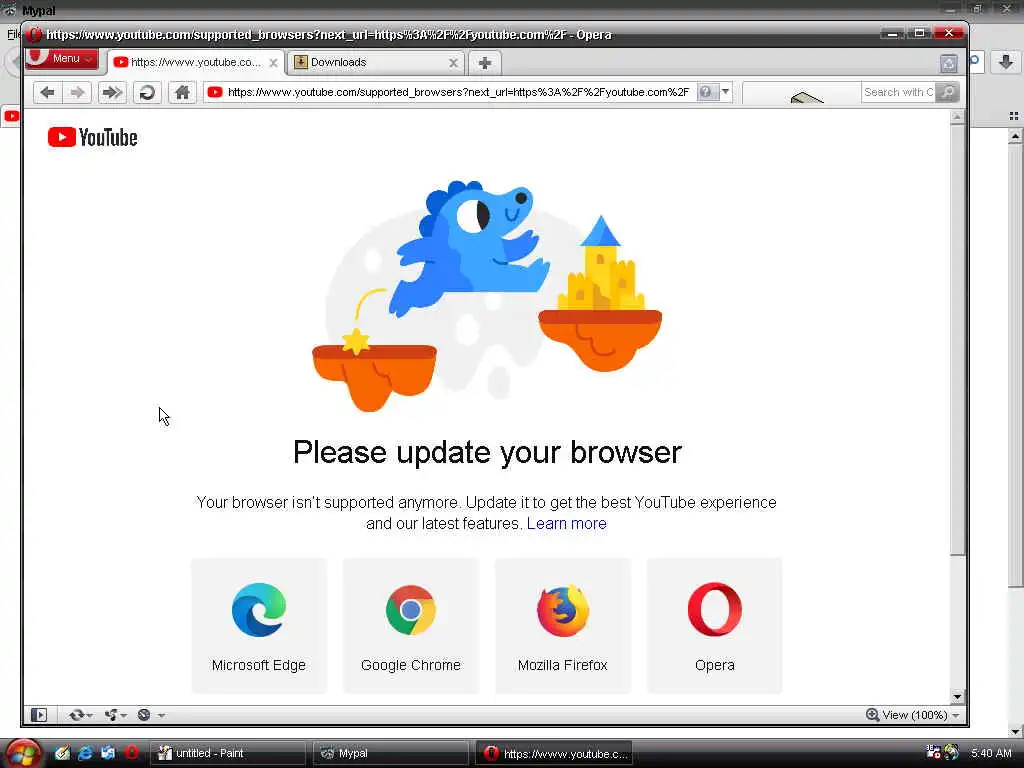The width and height of the screenshot is (1024, 768).
Task: Click the search magnifier button
Action: point(948,92)
